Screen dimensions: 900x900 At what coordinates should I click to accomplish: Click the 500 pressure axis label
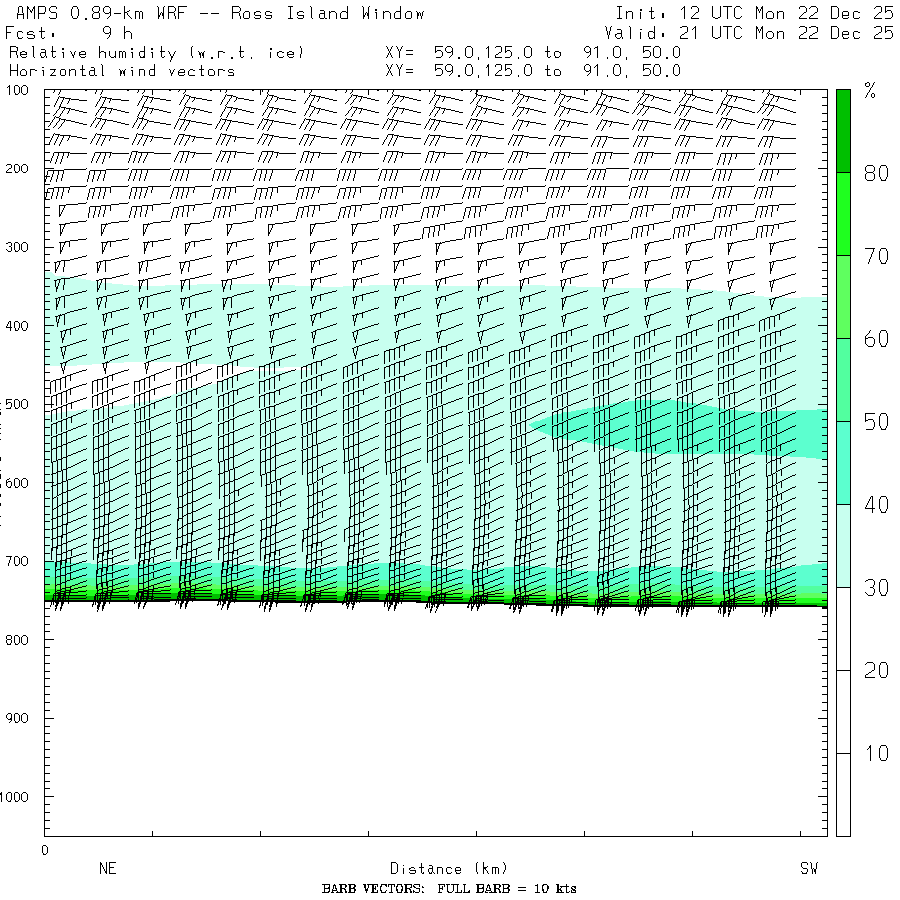(x=17, y=404)
